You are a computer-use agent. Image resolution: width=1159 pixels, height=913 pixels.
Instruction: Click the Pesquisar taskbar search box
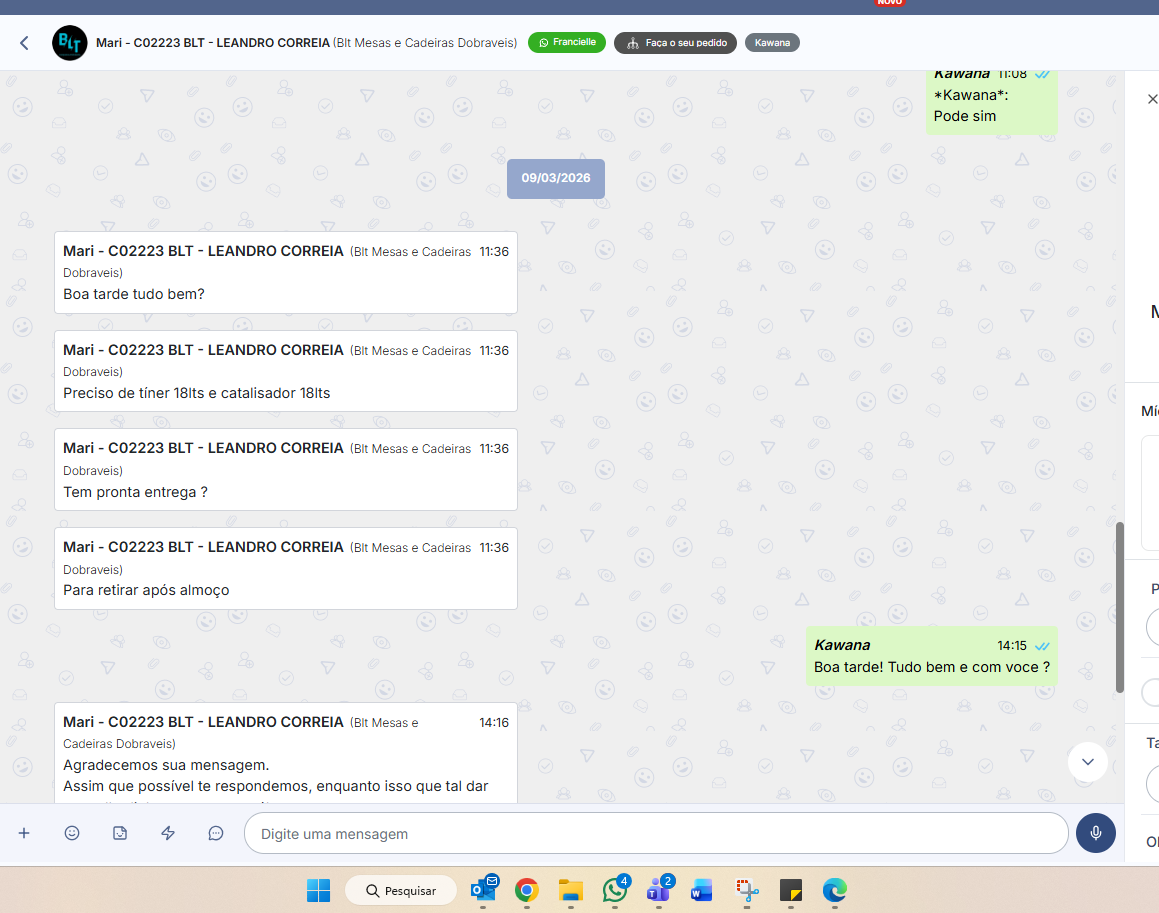click(x=400, y=890)
